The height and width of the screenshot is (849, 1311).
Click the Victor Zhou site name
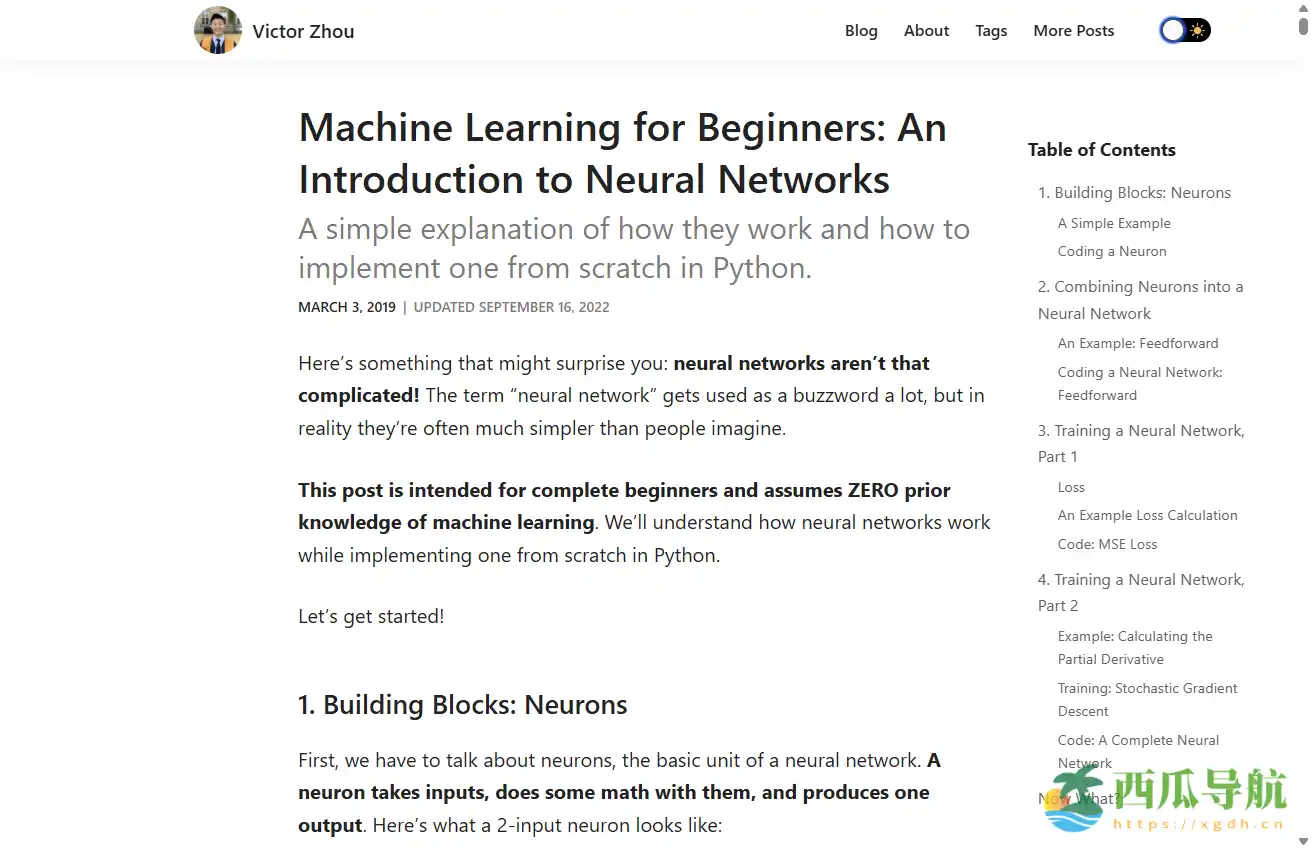point(303,31)
